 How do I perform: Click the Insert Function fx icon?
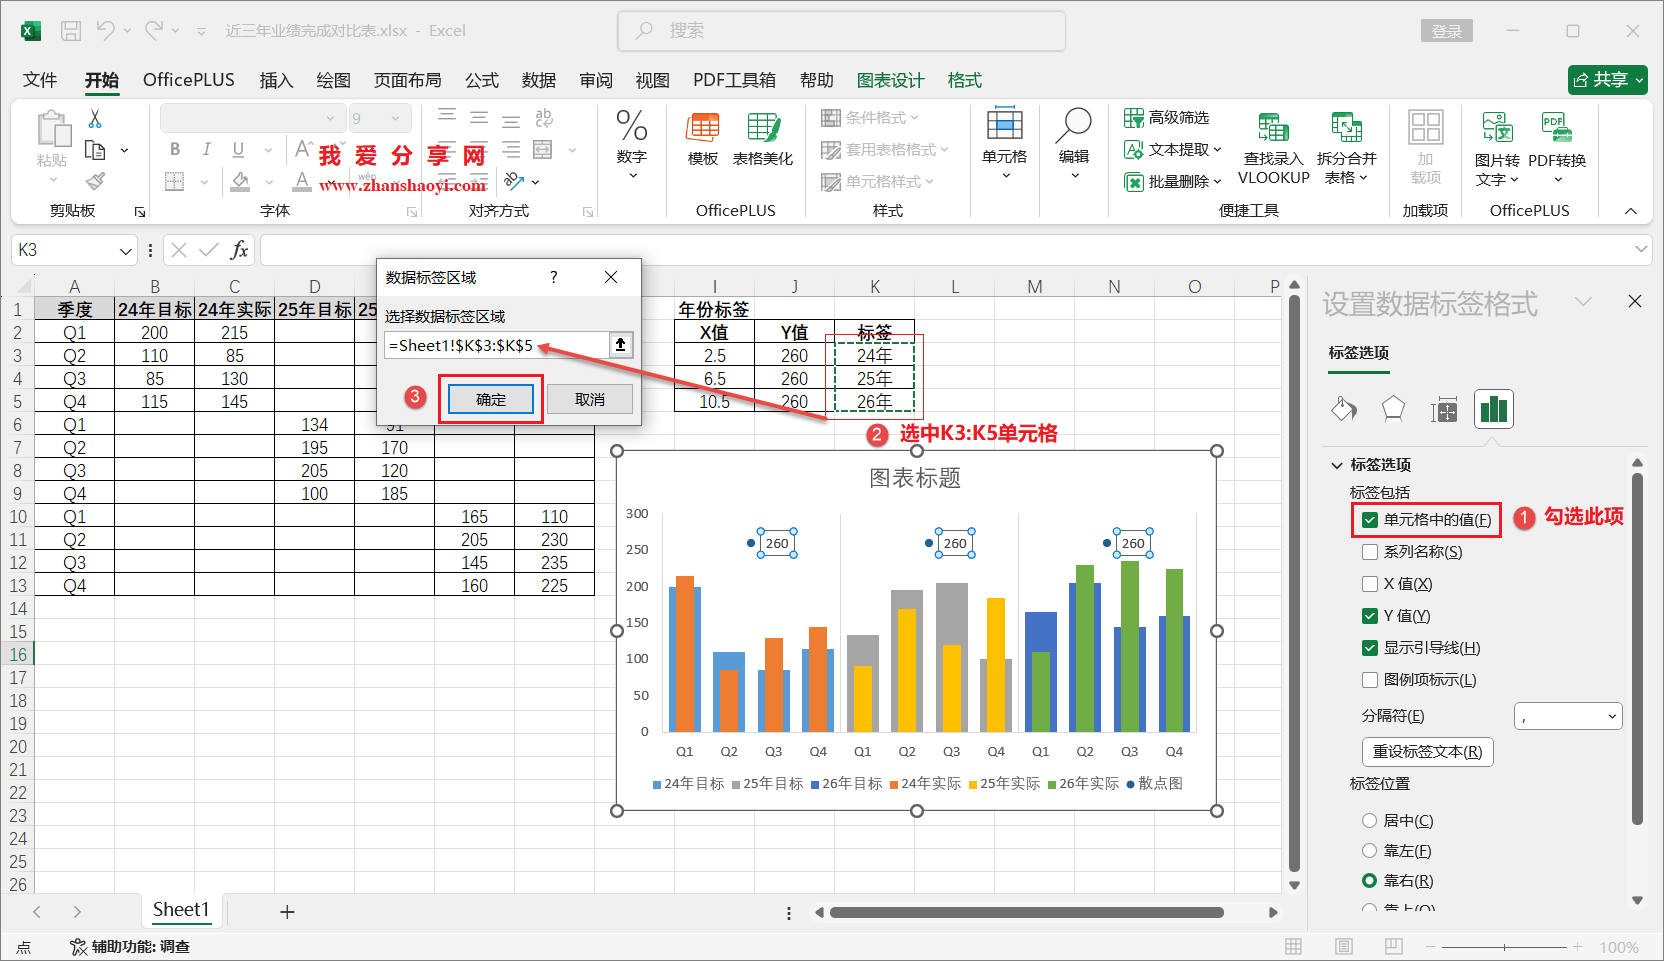tap(239, 250)
